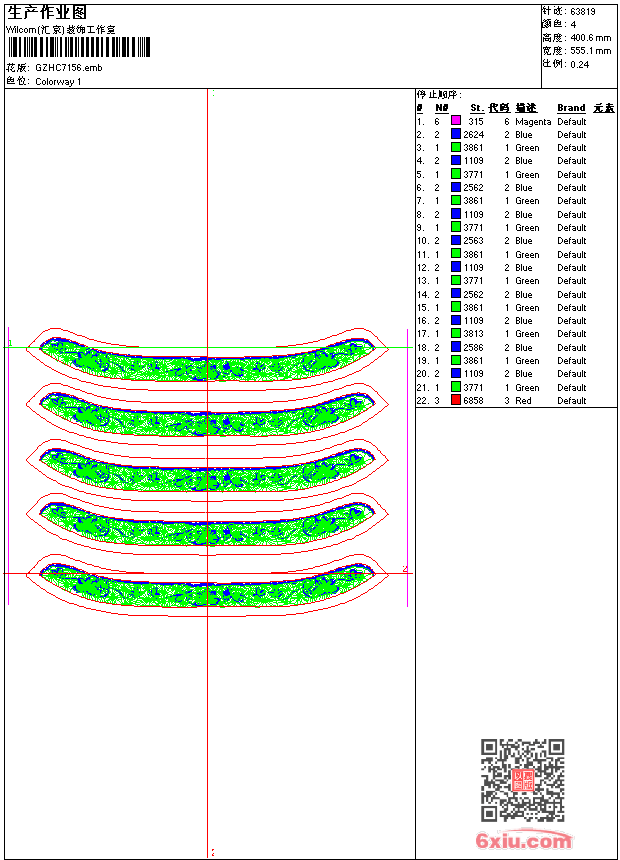This screenshot has height=860, width=620.
Task: Select stitch count 2562 in row 14
Action: click(x=474, y=295)
